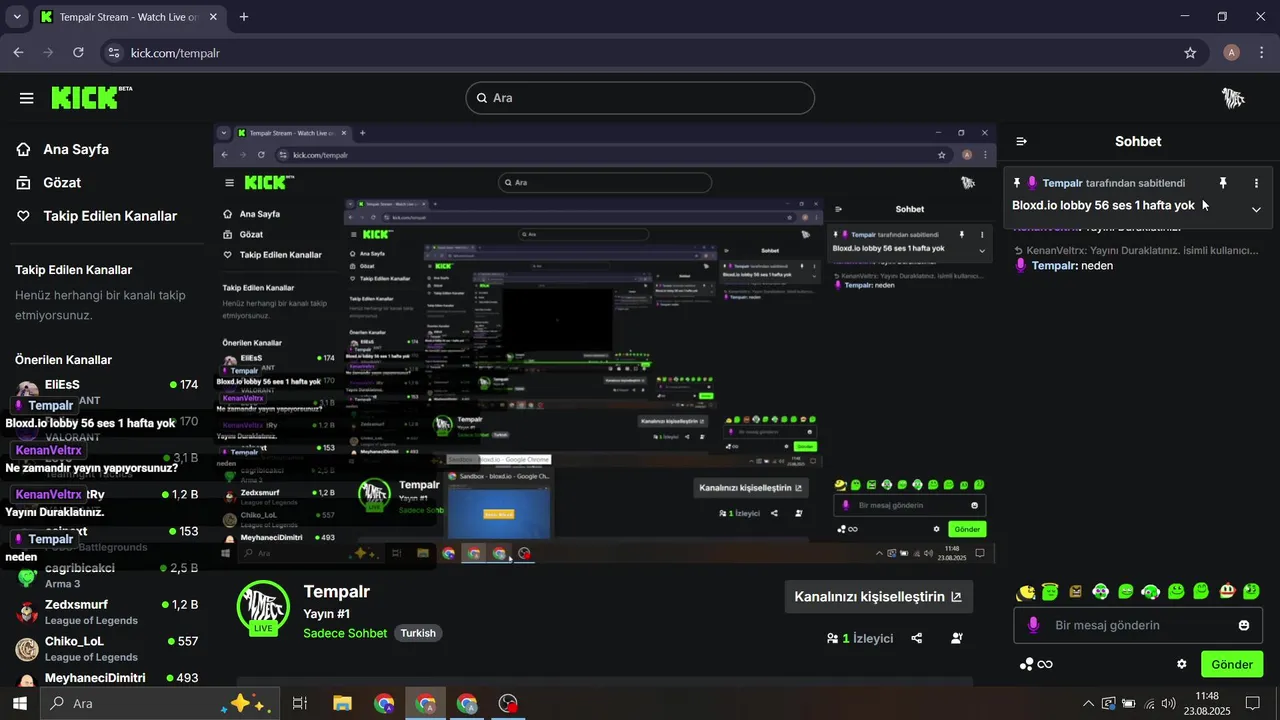Open the site info icon in address bar
1280x720 pixels.
coord(113,53)
